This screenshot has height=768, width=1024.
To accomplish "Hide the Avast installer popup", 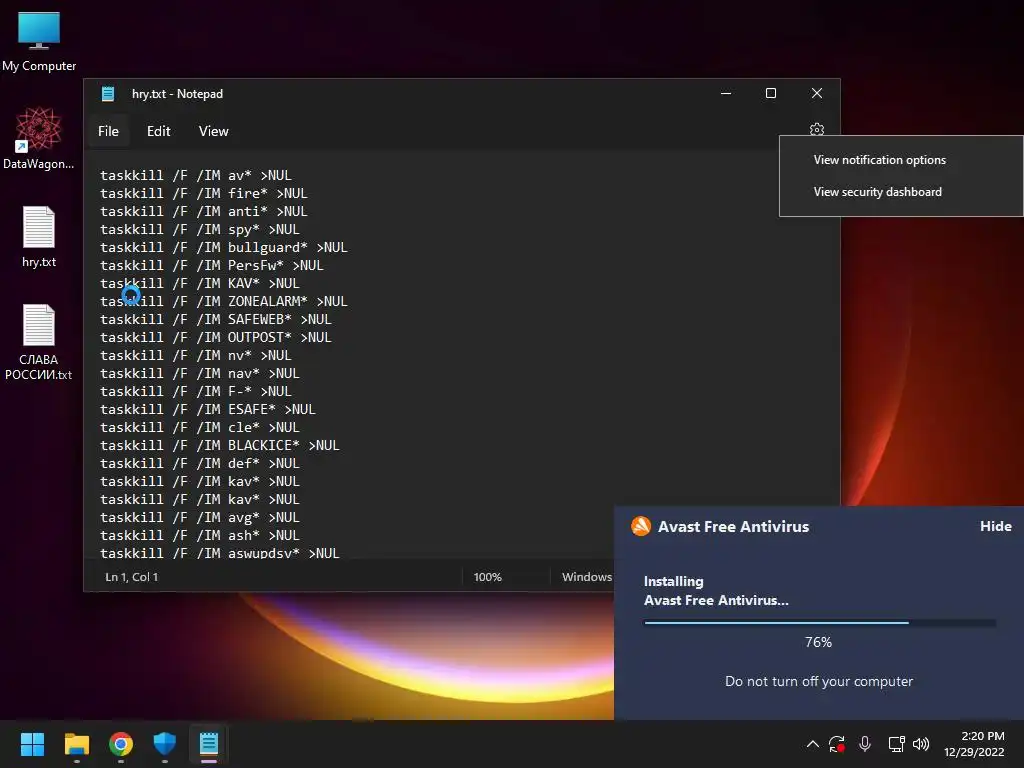I will click(x=995, y=526).
